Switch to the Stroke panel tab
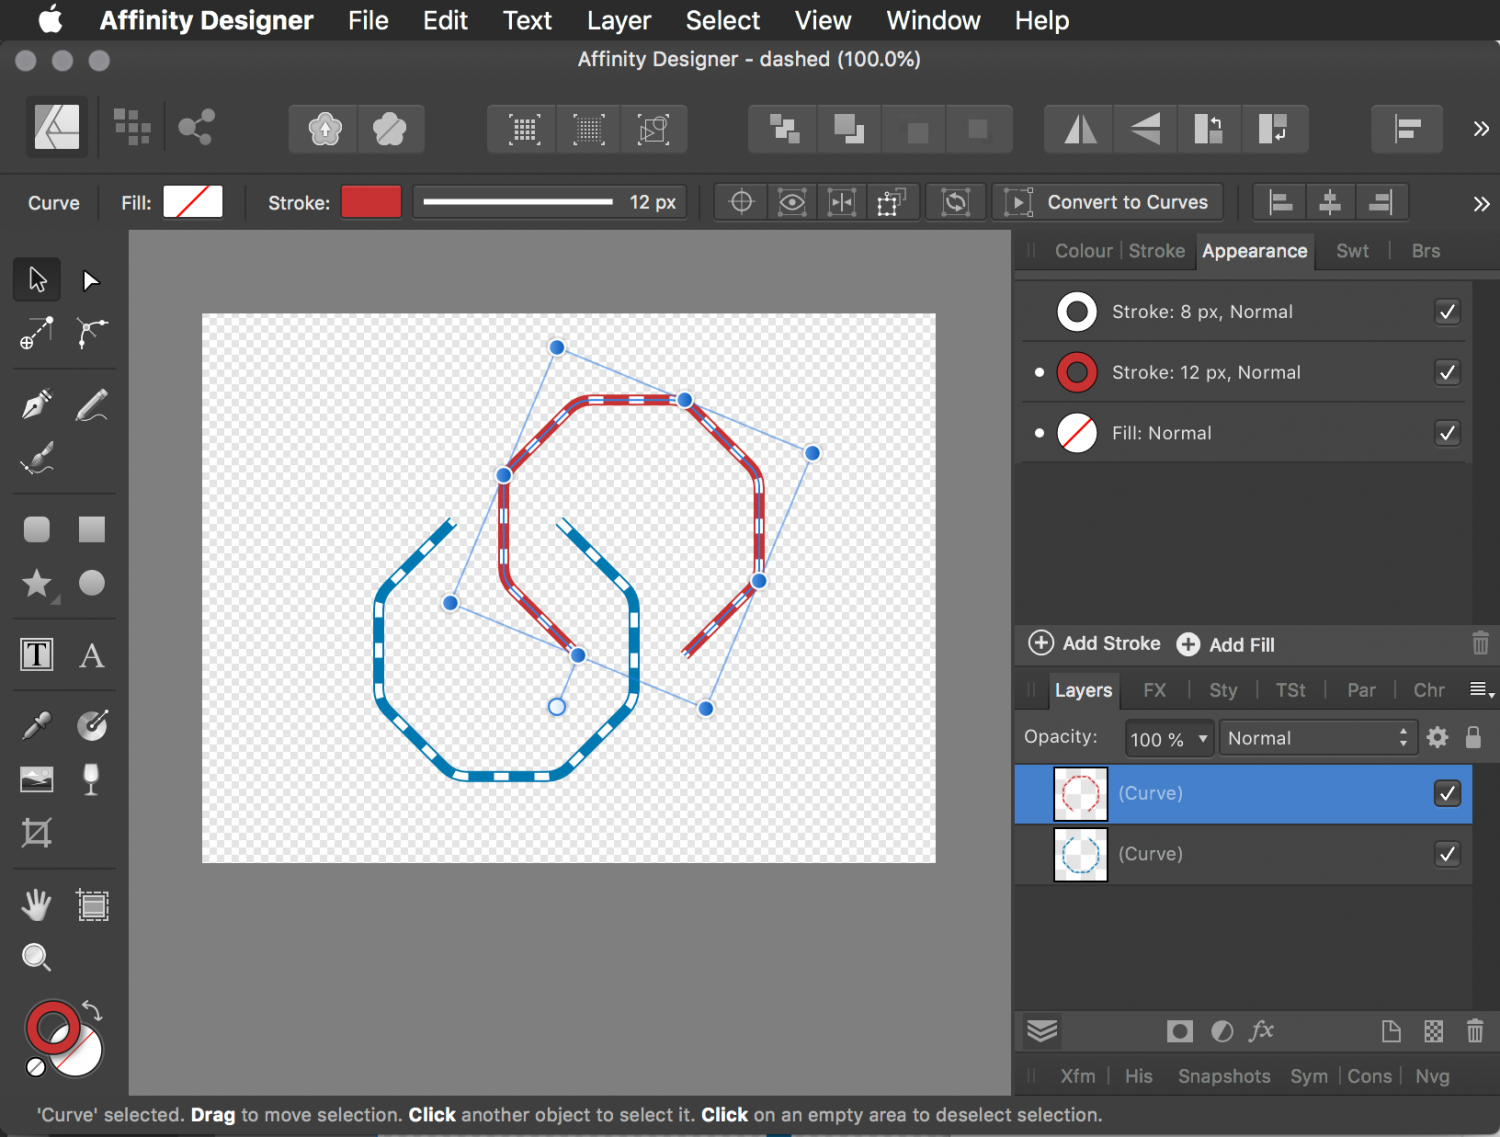The width and height of the screenshot is (1500, 1137). [1156, 251]
